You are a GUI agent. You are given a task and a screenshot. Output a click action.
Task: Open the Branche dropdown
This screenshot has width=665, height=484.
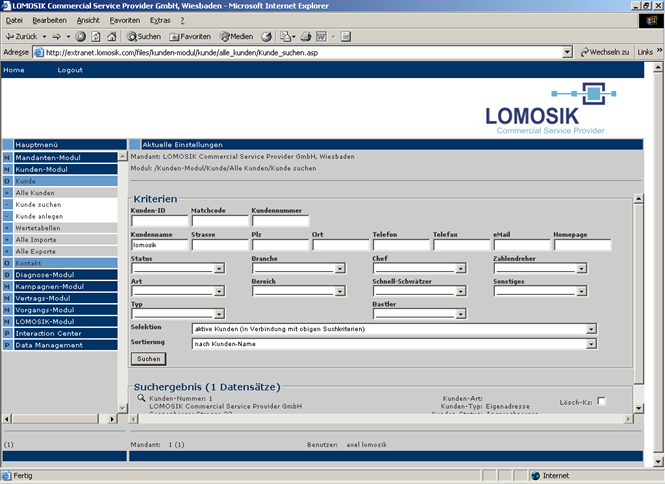(x=299, y=268)
